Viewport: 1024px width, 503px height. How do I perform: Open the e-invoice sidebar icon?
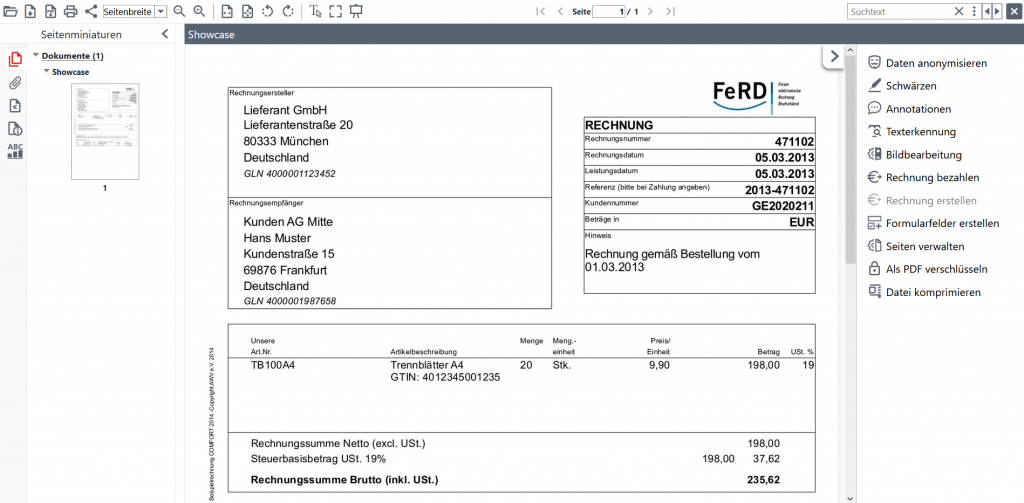(x=14, y=106)
